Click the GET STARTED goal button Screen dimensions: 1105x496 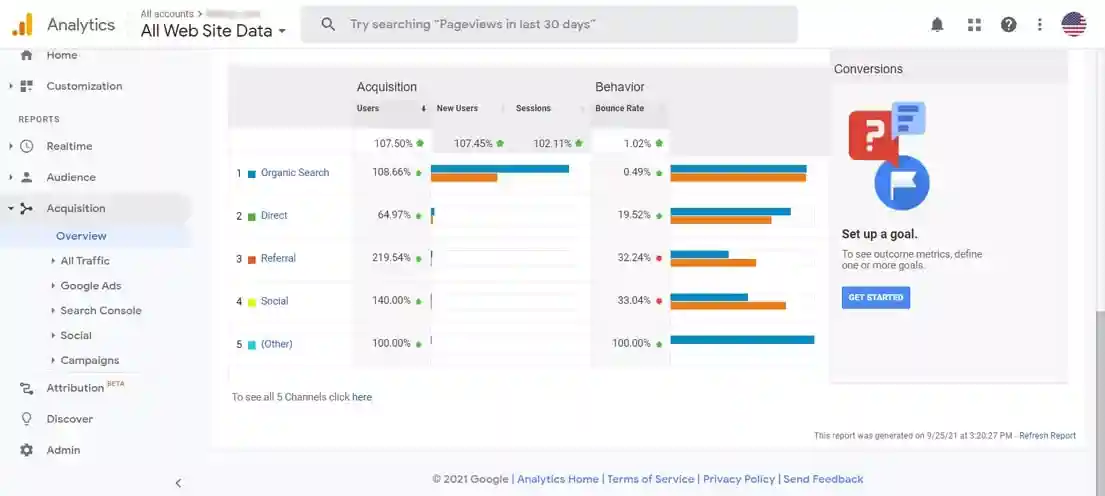pyautogui.click(x=875, y=297)
